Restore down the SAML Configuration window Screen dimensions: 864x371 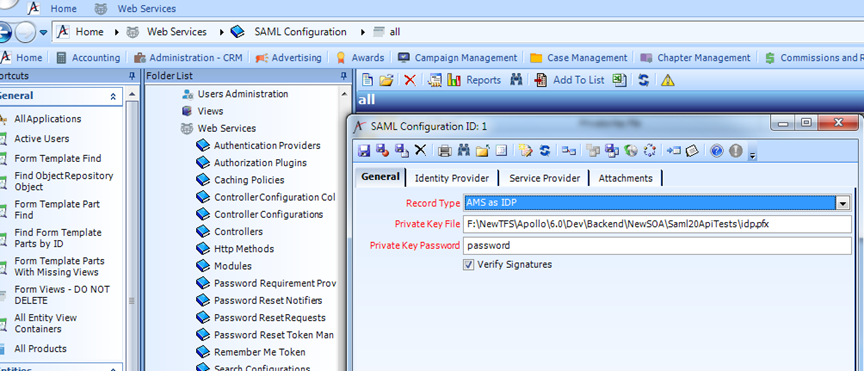click(x=806, y=123)
